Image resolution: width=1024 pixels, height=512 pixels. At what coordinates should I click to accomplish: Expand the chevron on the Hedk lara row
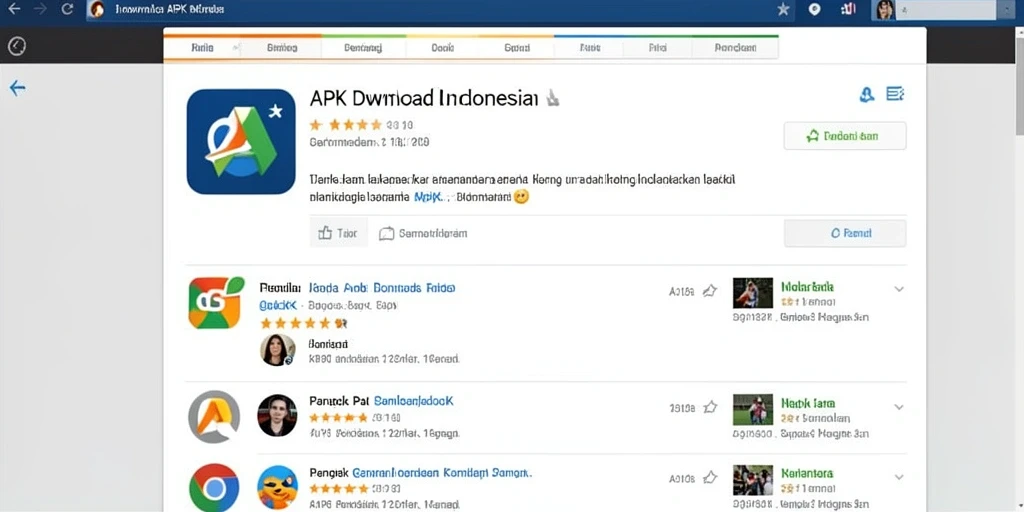point(899,407)
